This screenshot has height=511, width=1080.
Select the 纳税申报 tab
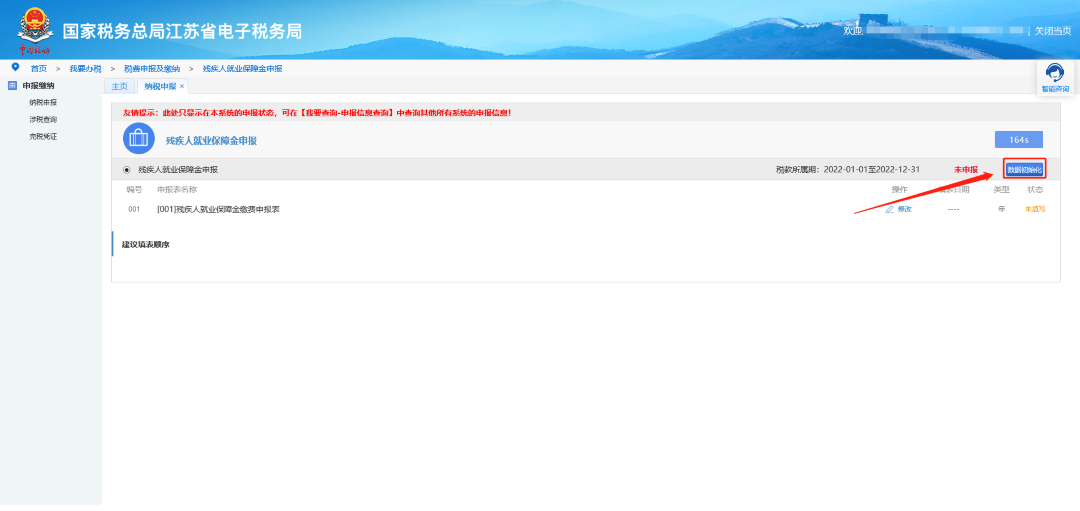(159, 87)
